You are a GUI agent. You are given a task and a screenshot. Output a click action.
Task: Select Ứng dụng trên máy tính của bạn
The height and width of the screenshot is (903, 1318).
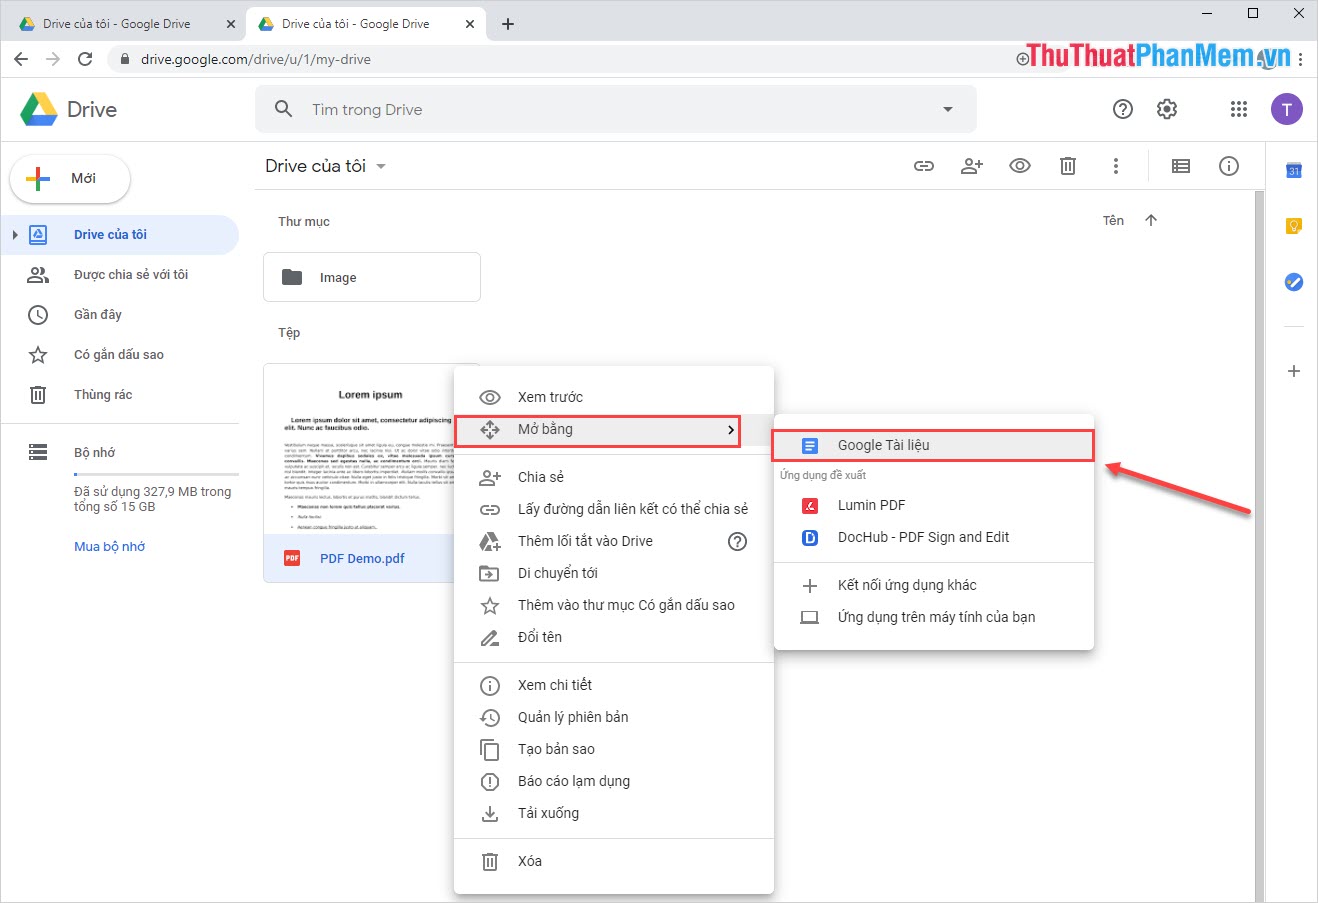click(934, 617)
